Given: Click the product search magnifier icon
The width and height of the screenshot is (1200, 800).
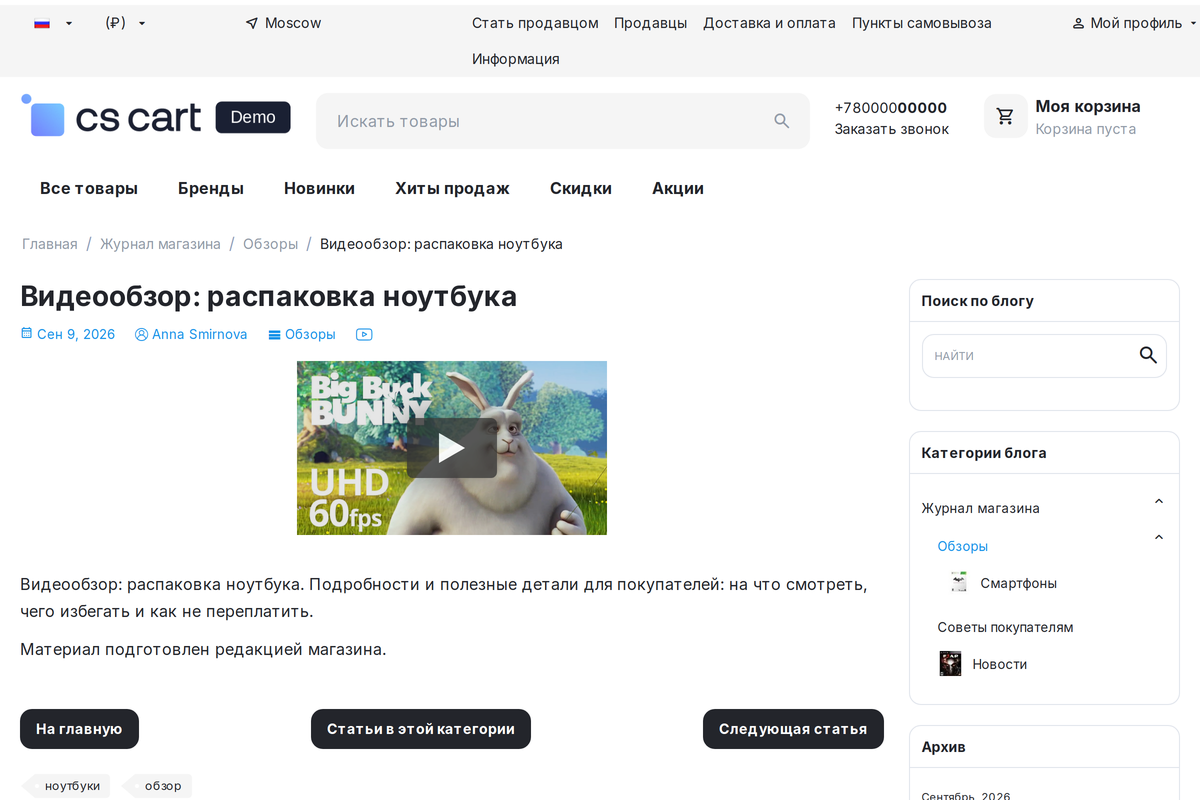Looking at the screenshot, I should [782, 121].
